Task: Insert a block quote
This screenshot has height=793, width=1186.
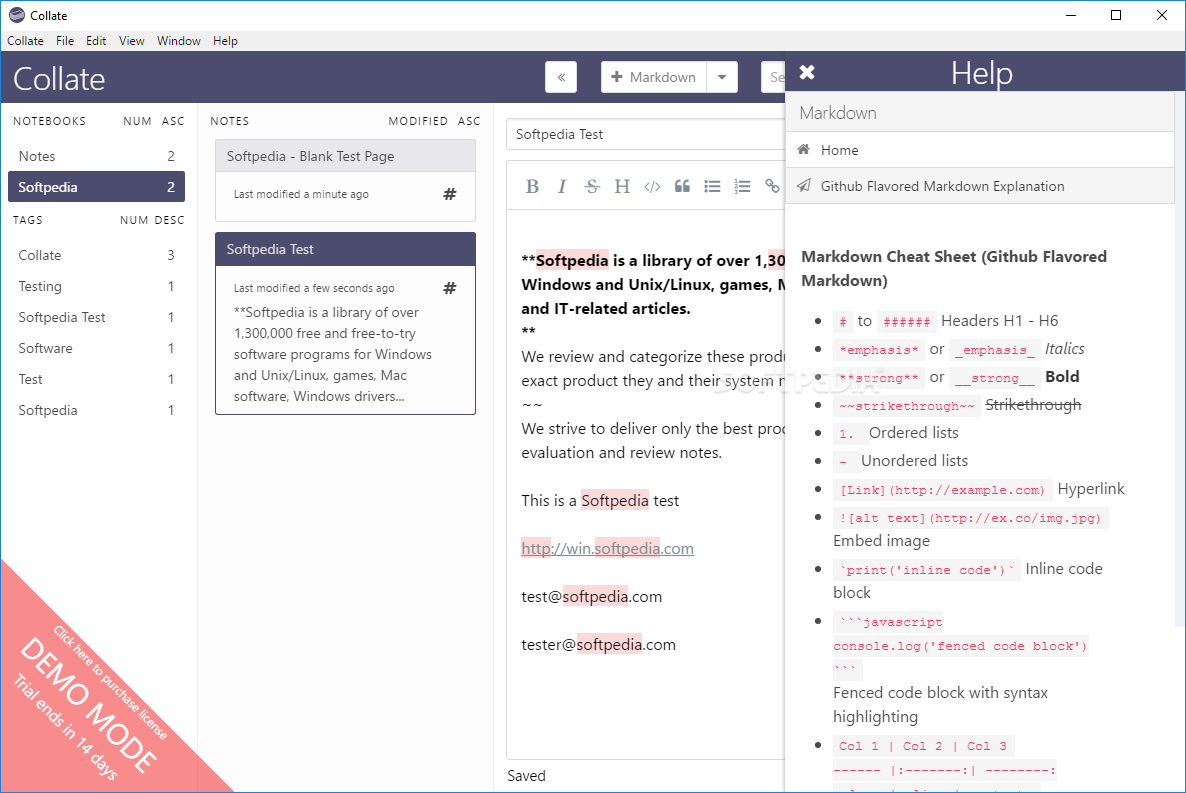Action: click(x=682, y=186)
